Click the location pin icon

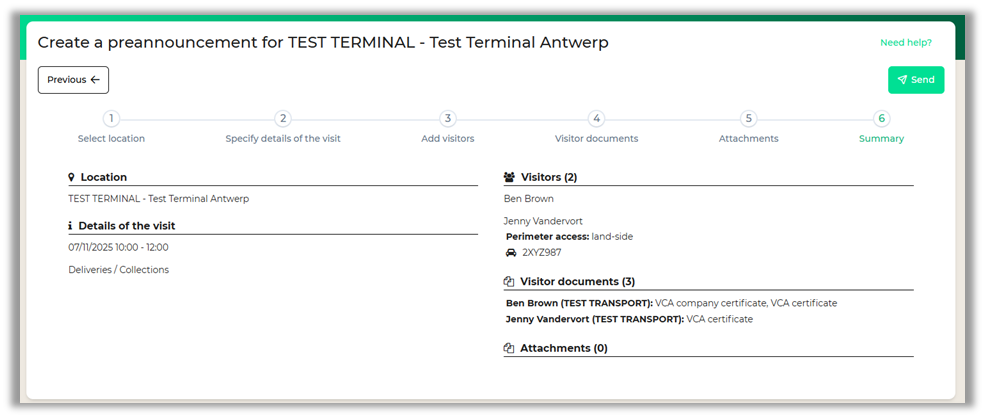pos(71,177)
